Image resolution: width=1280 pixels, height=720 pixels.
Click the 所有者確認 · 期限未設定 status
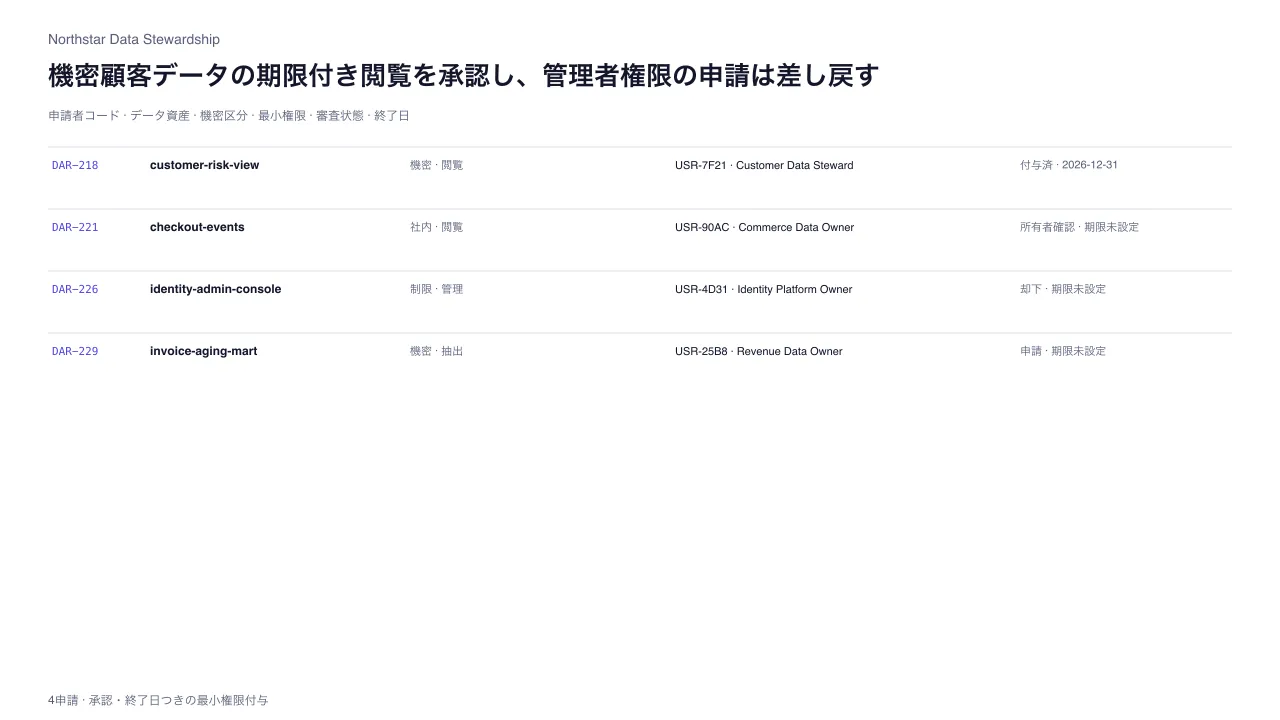(1080, 227)
